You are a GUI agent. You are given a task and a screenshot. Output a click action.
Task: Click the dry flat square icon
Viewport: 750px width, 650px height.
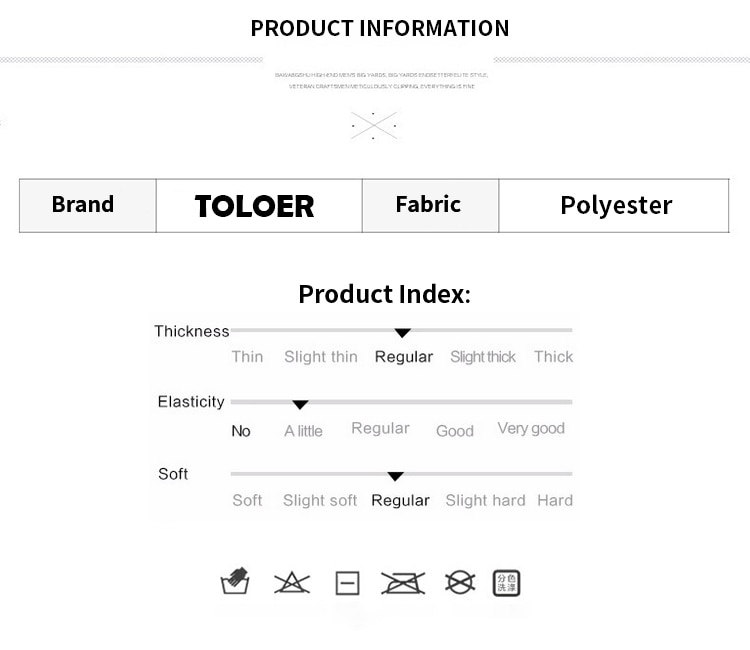click(x=348, y=583)
